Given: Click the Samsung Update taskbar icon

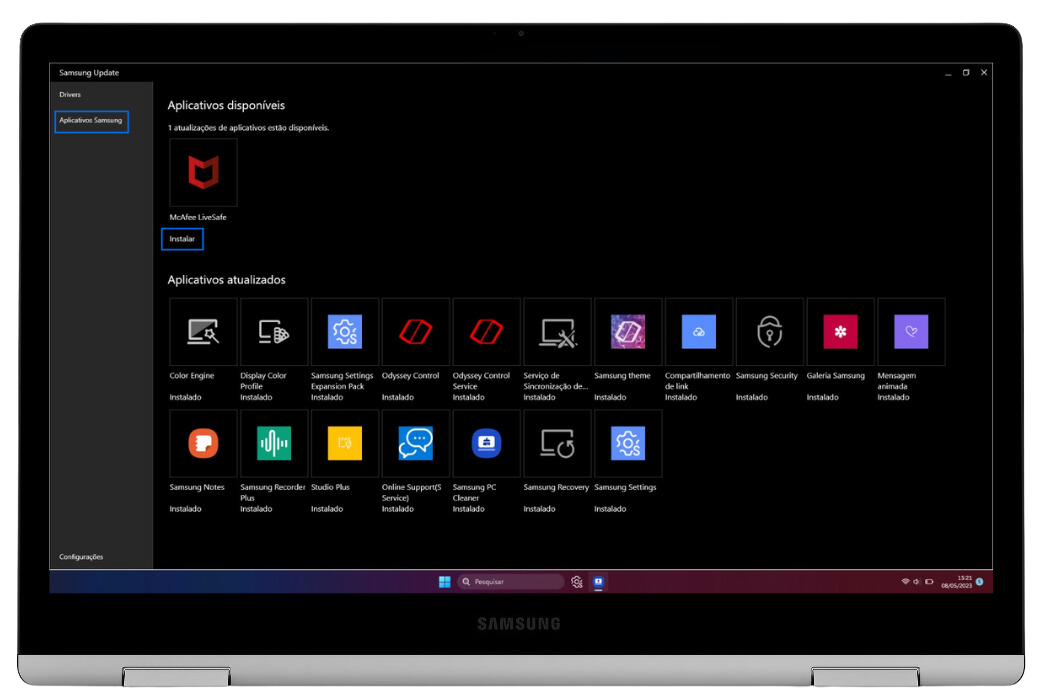Looking at the screenshot, I should coord(599,582).
